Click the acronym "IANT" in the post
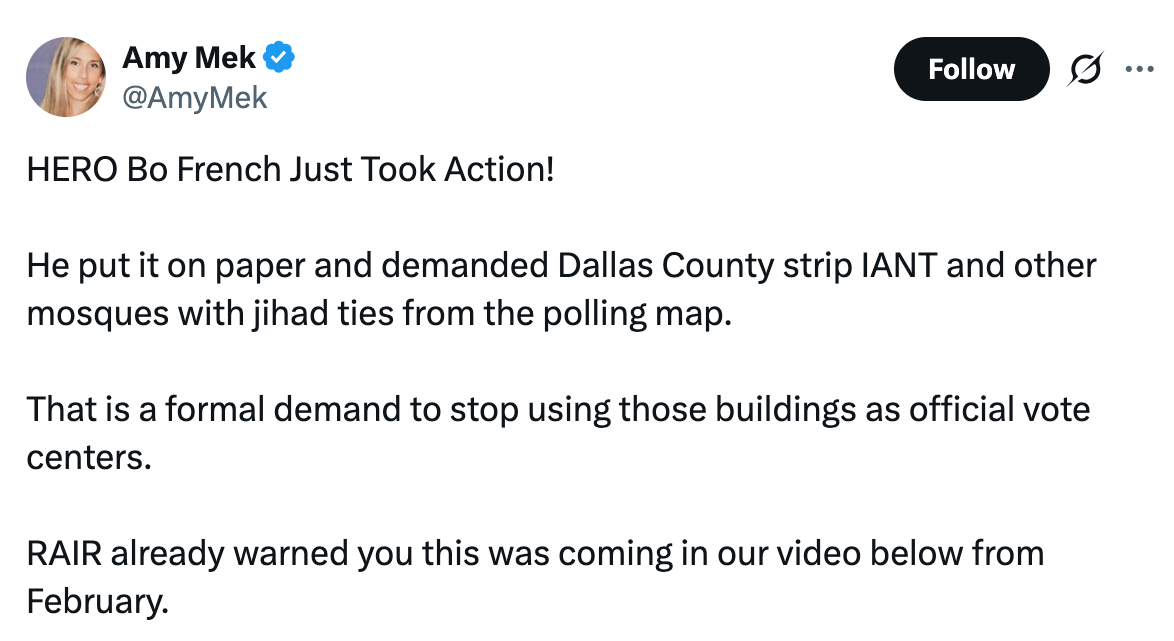The height and width of the screenshot is (641, 1174). 899,265
